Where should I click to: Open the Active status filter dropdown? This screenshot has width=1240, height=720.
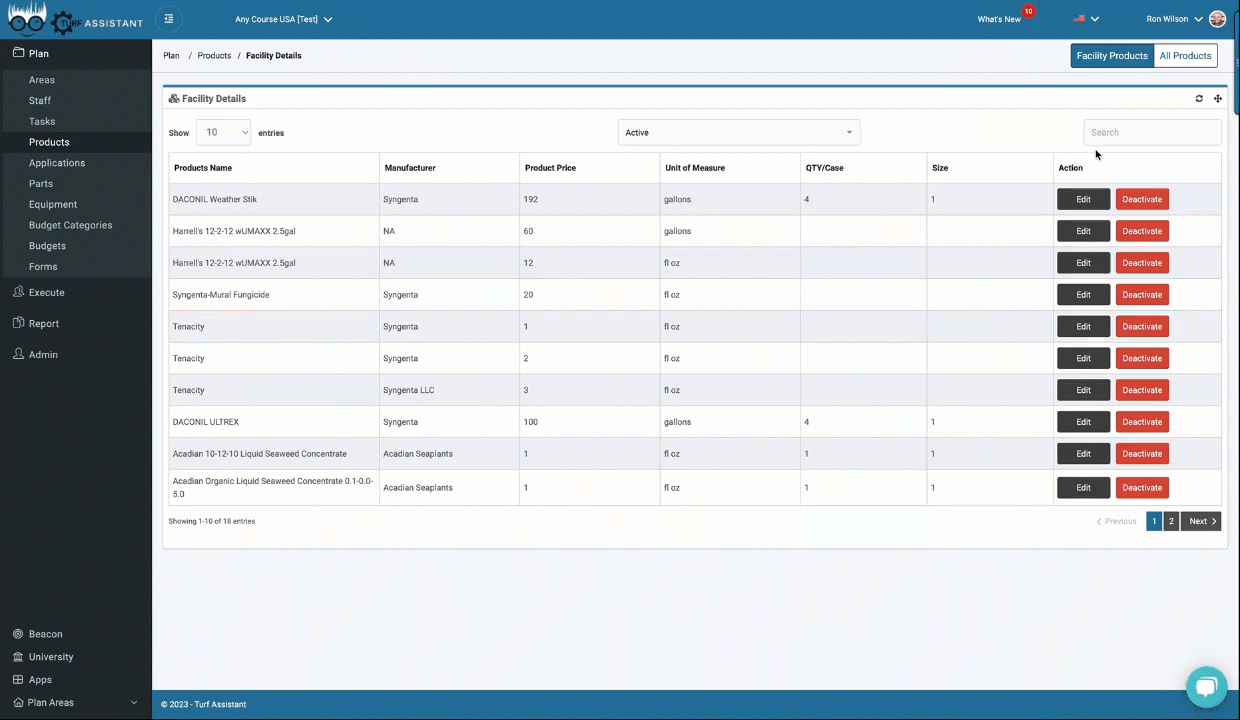click(738, 132)
